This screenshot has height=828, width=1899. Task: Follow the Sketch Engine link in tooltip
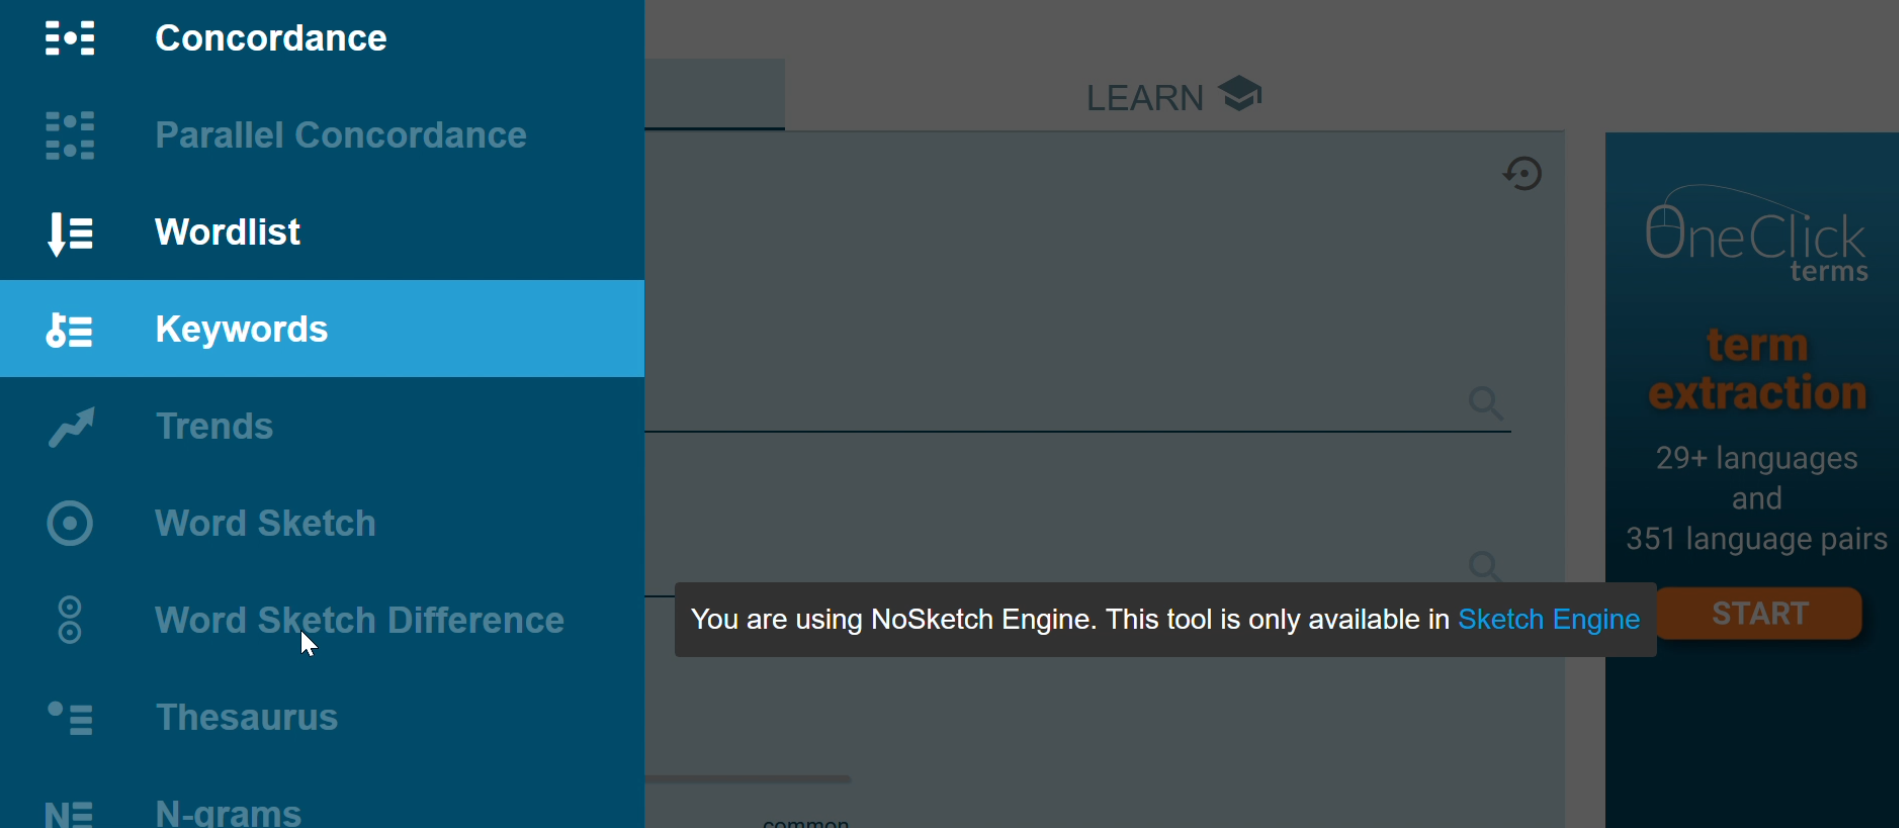(1548, 620)
